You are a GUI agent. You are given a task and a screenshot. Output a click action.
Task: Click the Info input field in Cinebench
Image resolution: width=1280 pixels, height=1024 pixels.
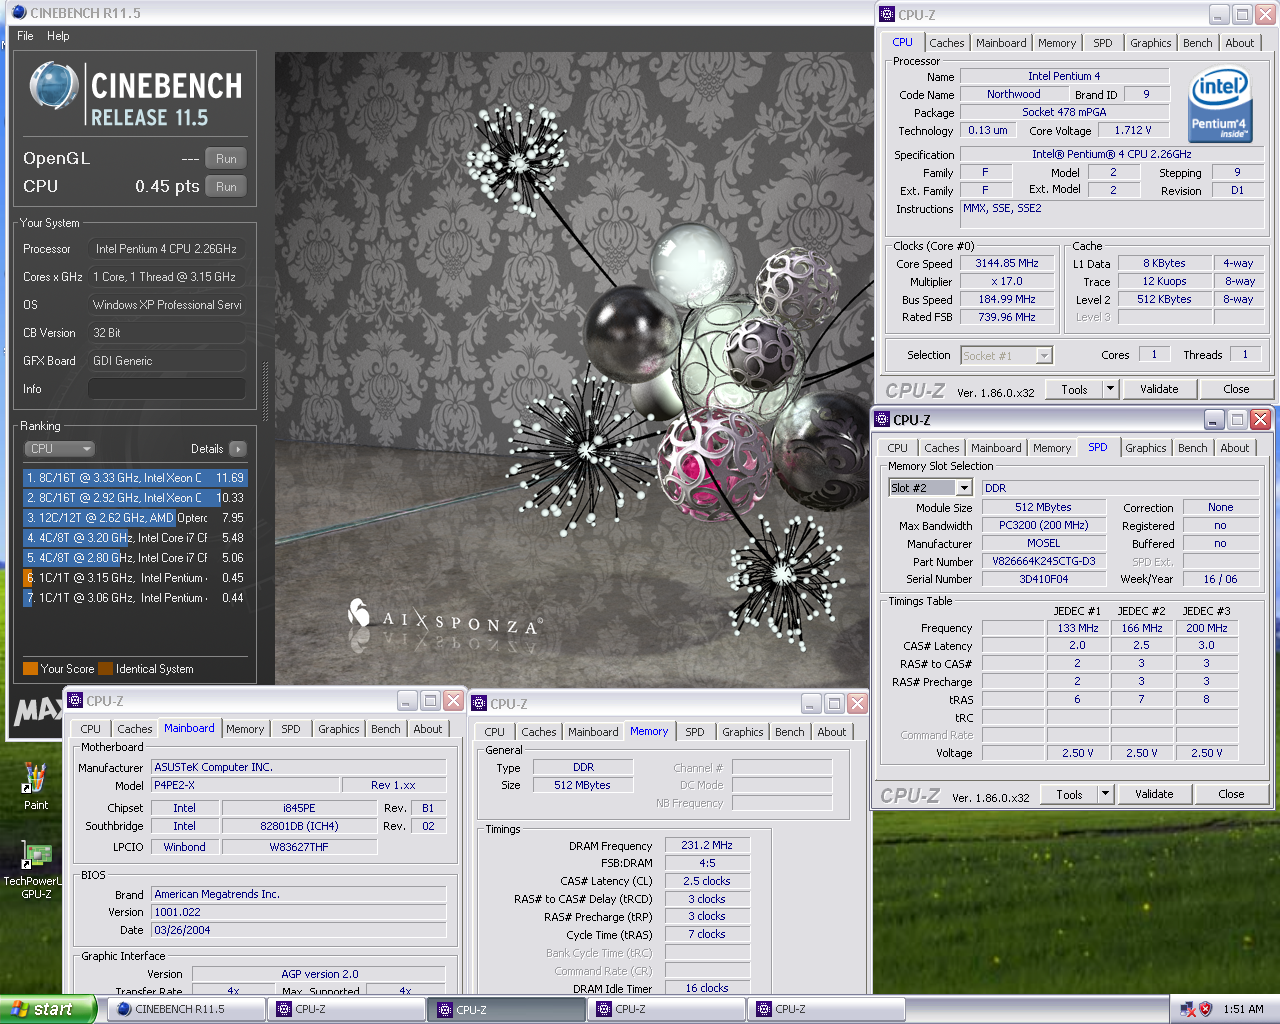[x=167, y=389]
